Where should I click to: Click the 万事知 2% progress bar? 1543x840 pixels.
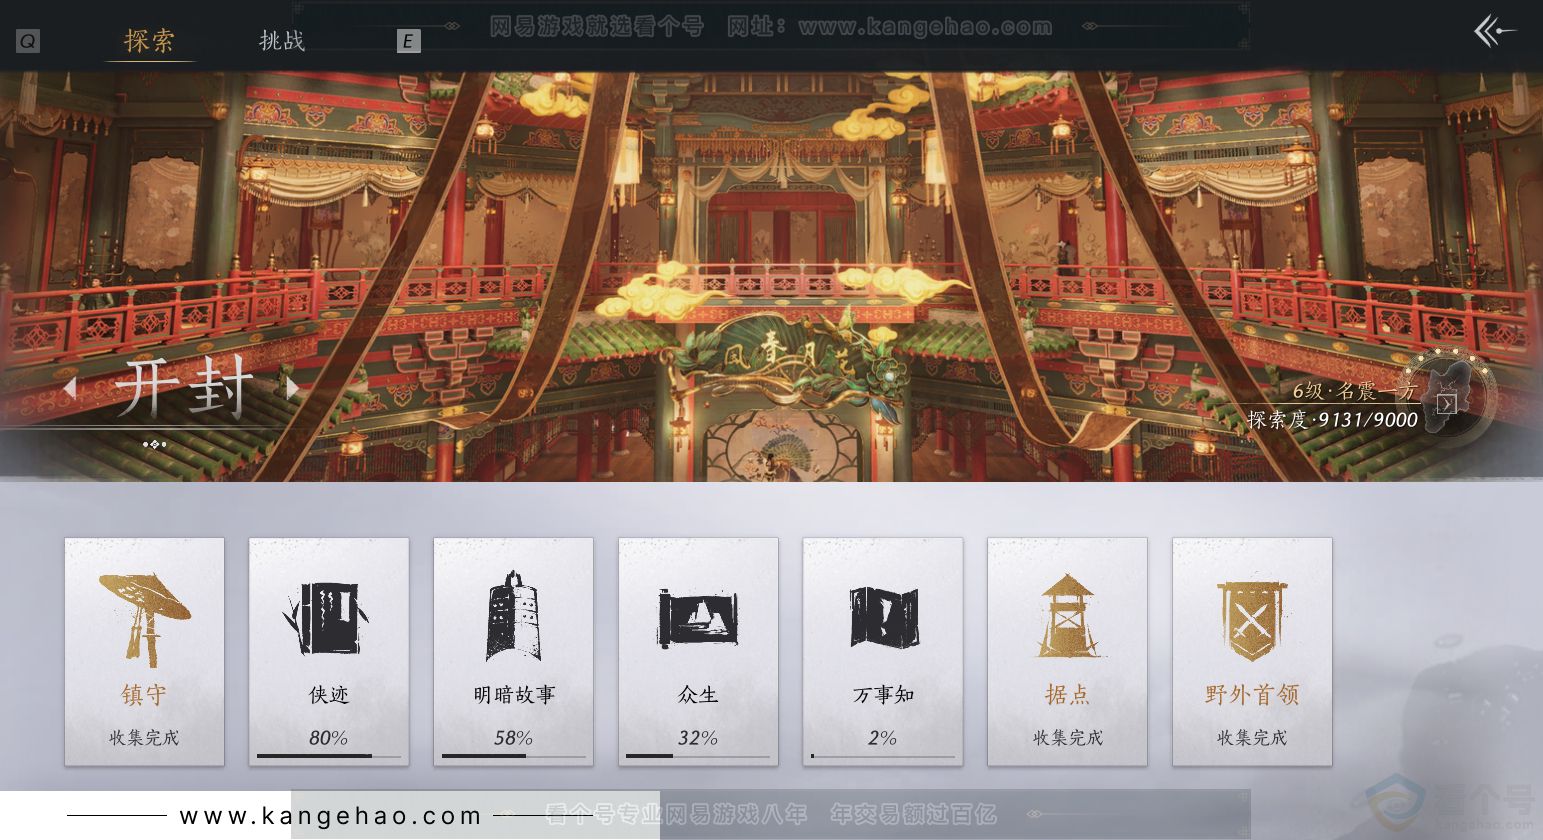click(x=883, y=756)
